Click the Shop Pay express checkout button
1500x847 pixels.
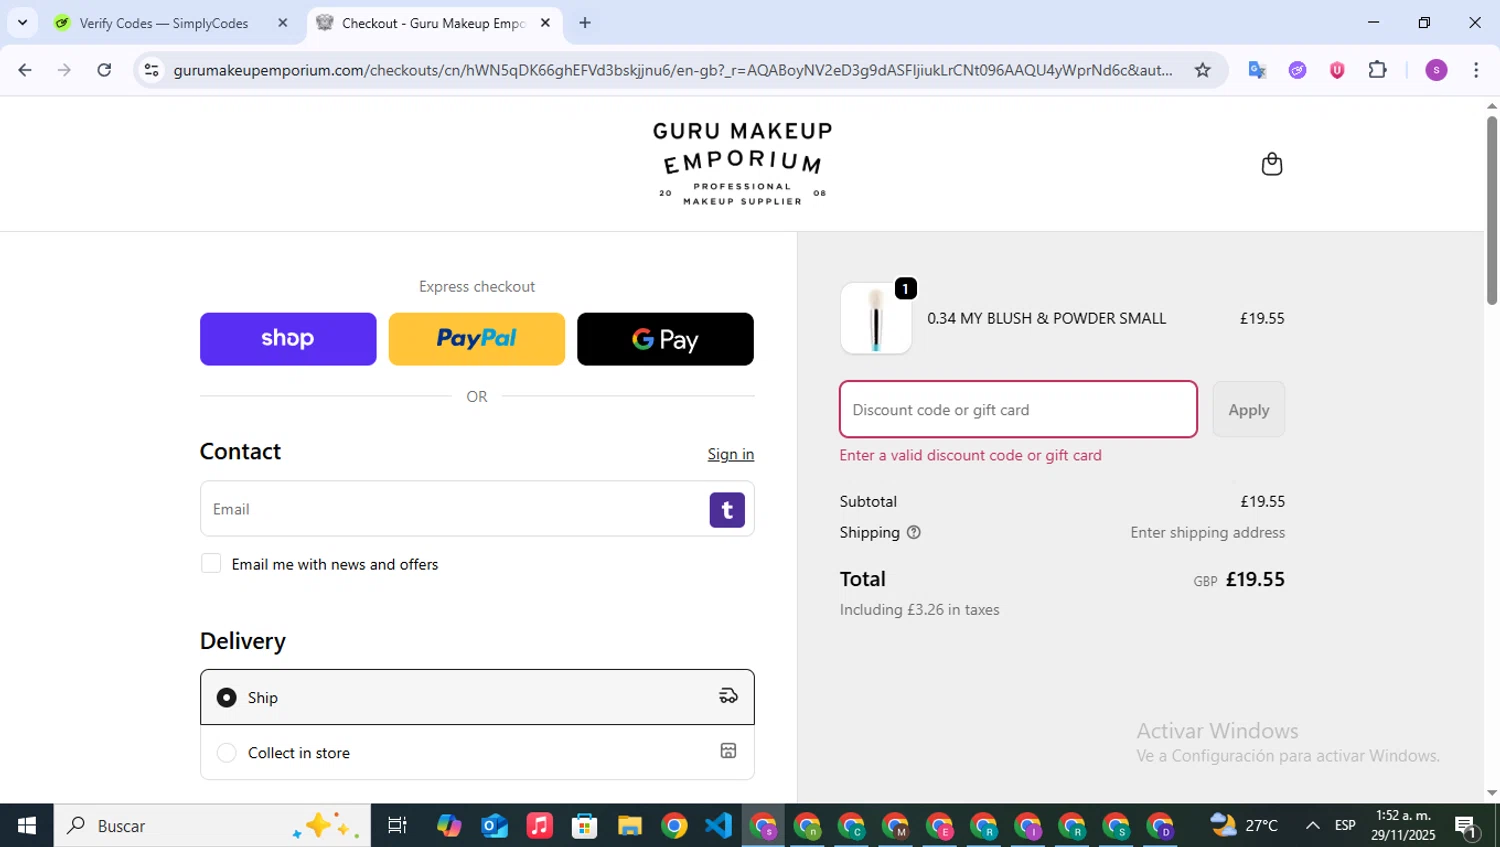coord(288,339)
